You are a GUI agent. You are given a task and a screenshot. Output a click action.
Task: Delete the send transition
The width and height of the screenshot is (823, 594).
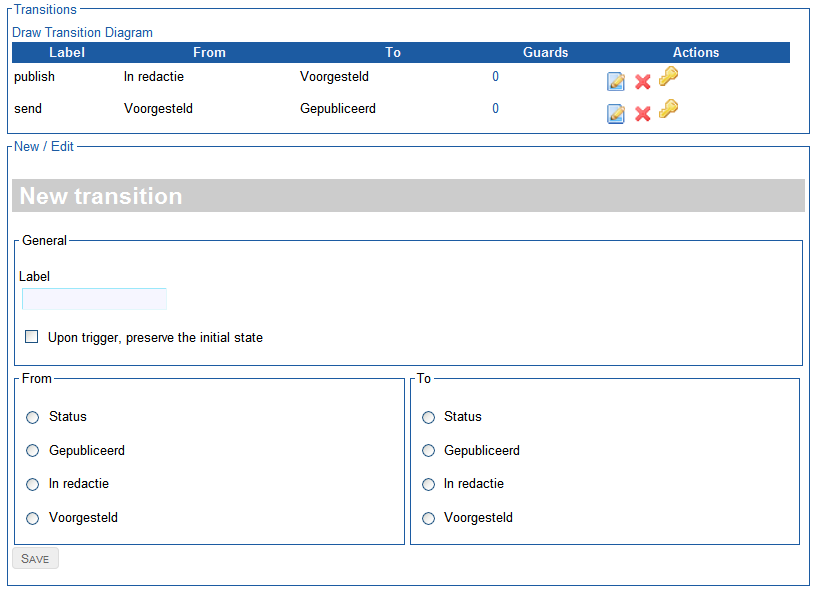click(642, 114)
